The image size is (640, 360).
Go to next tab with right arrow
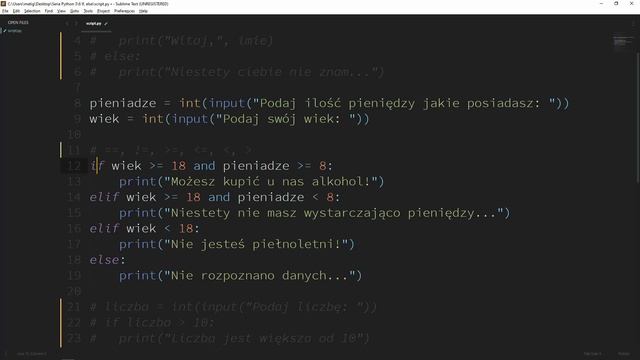pos(76,24)
